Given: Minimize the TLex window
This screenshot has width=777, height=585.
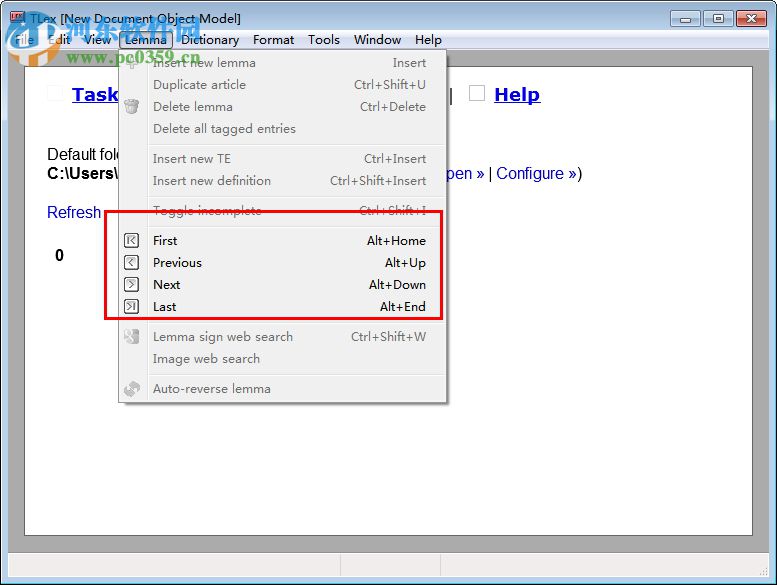Looking at the screenshot, I should coord(685,19).
